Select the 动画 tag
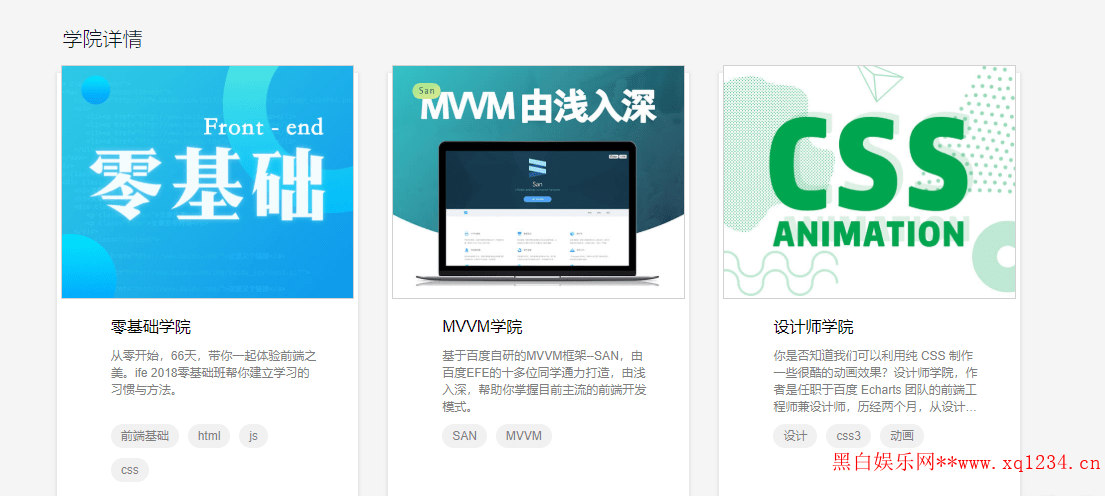 coord(901,436)
